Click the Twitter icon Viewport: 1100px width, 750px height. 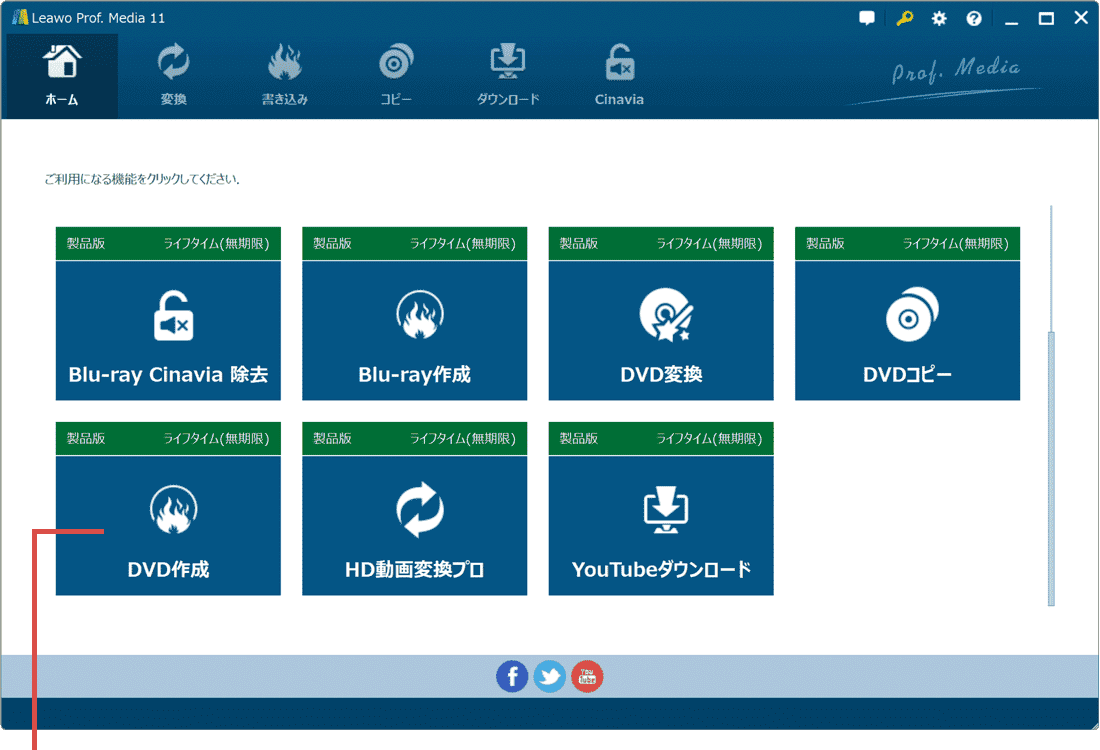tap(549, 676)
